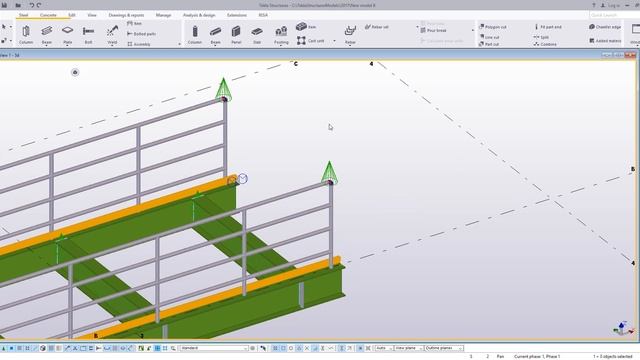Click the 'Pan' status bar entry
Viewport: 640px width, 360px height.
coord(500,356)
